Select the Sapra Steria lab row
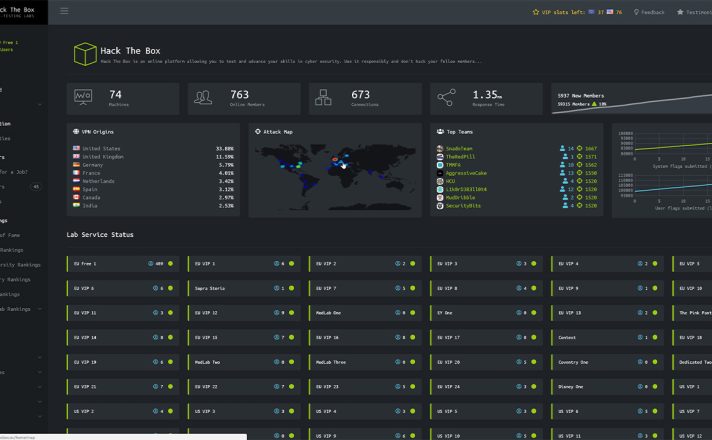Screen dimensions: 712x440 coord(244,288)
